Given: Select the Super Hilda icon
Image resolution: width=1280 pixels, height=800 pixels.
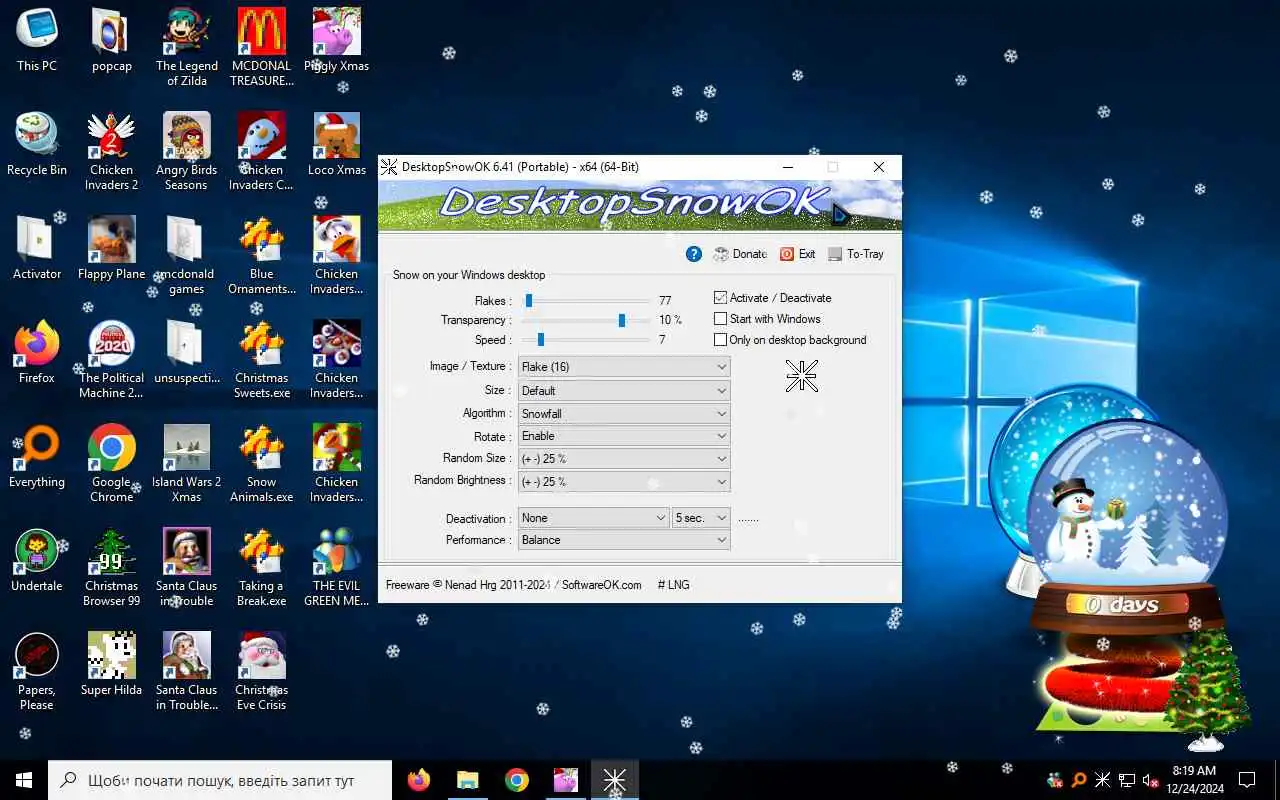Looking at the screenshot, I should 112,665.
